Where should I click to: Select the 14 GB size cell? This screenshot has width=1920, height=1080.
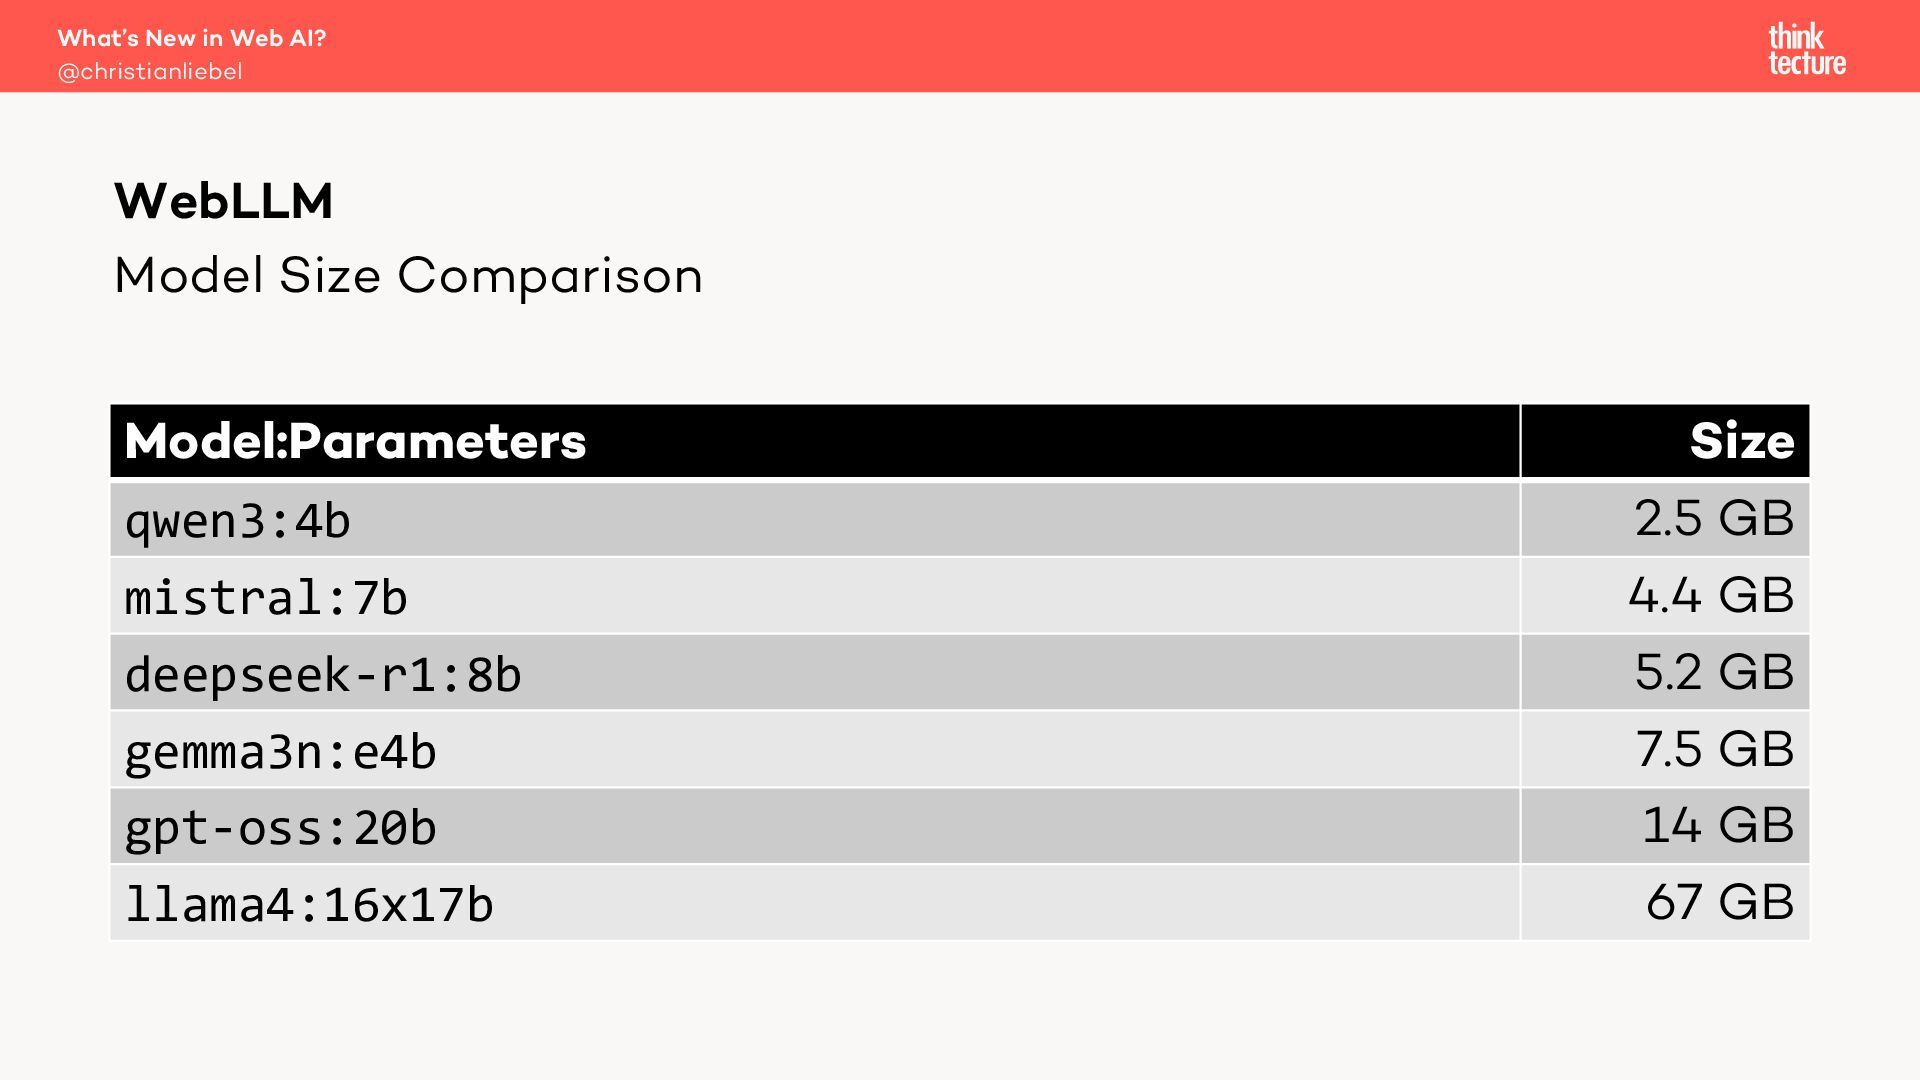(x=1717, y=826)
